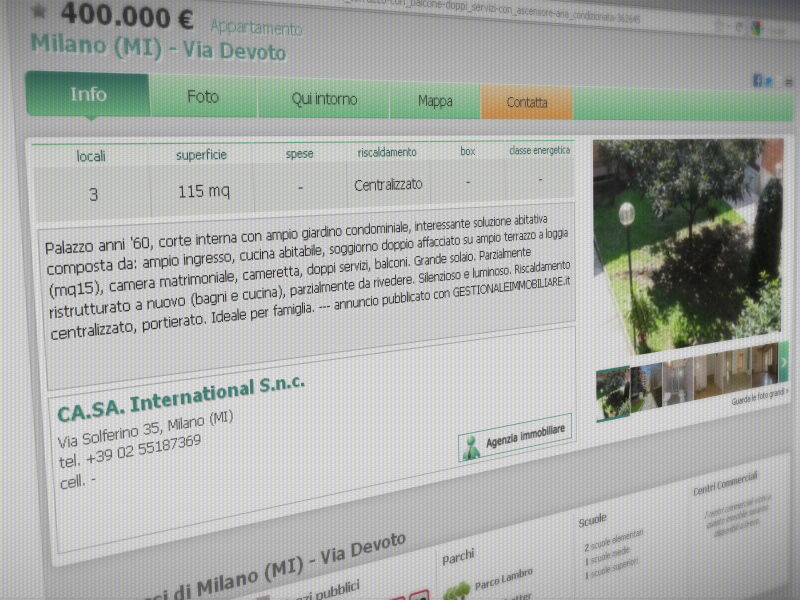Share listing via Facebook icon
Viewport: 800px width, 600px height.
coord(758,80)
